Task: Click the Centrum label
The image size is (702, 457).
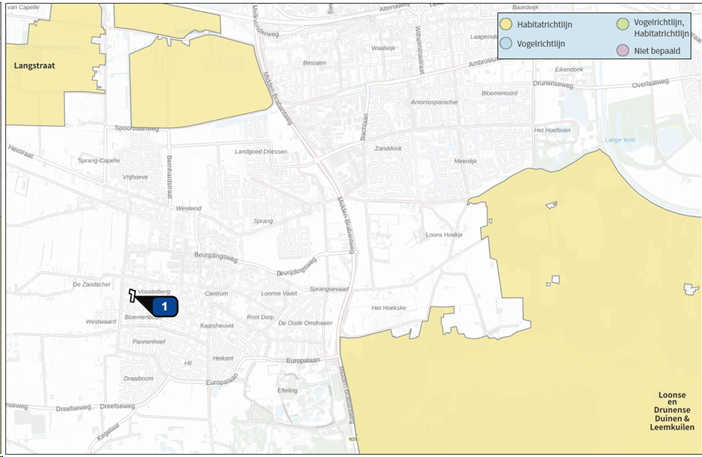Action: coord(216,294)
